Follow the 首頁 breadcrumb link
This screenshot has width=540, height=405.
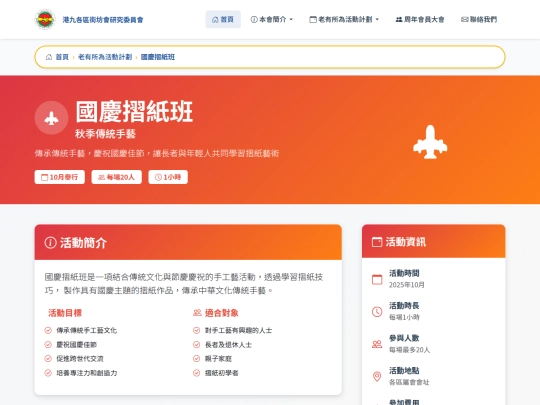pyautogui.click(x=62, y=57)
